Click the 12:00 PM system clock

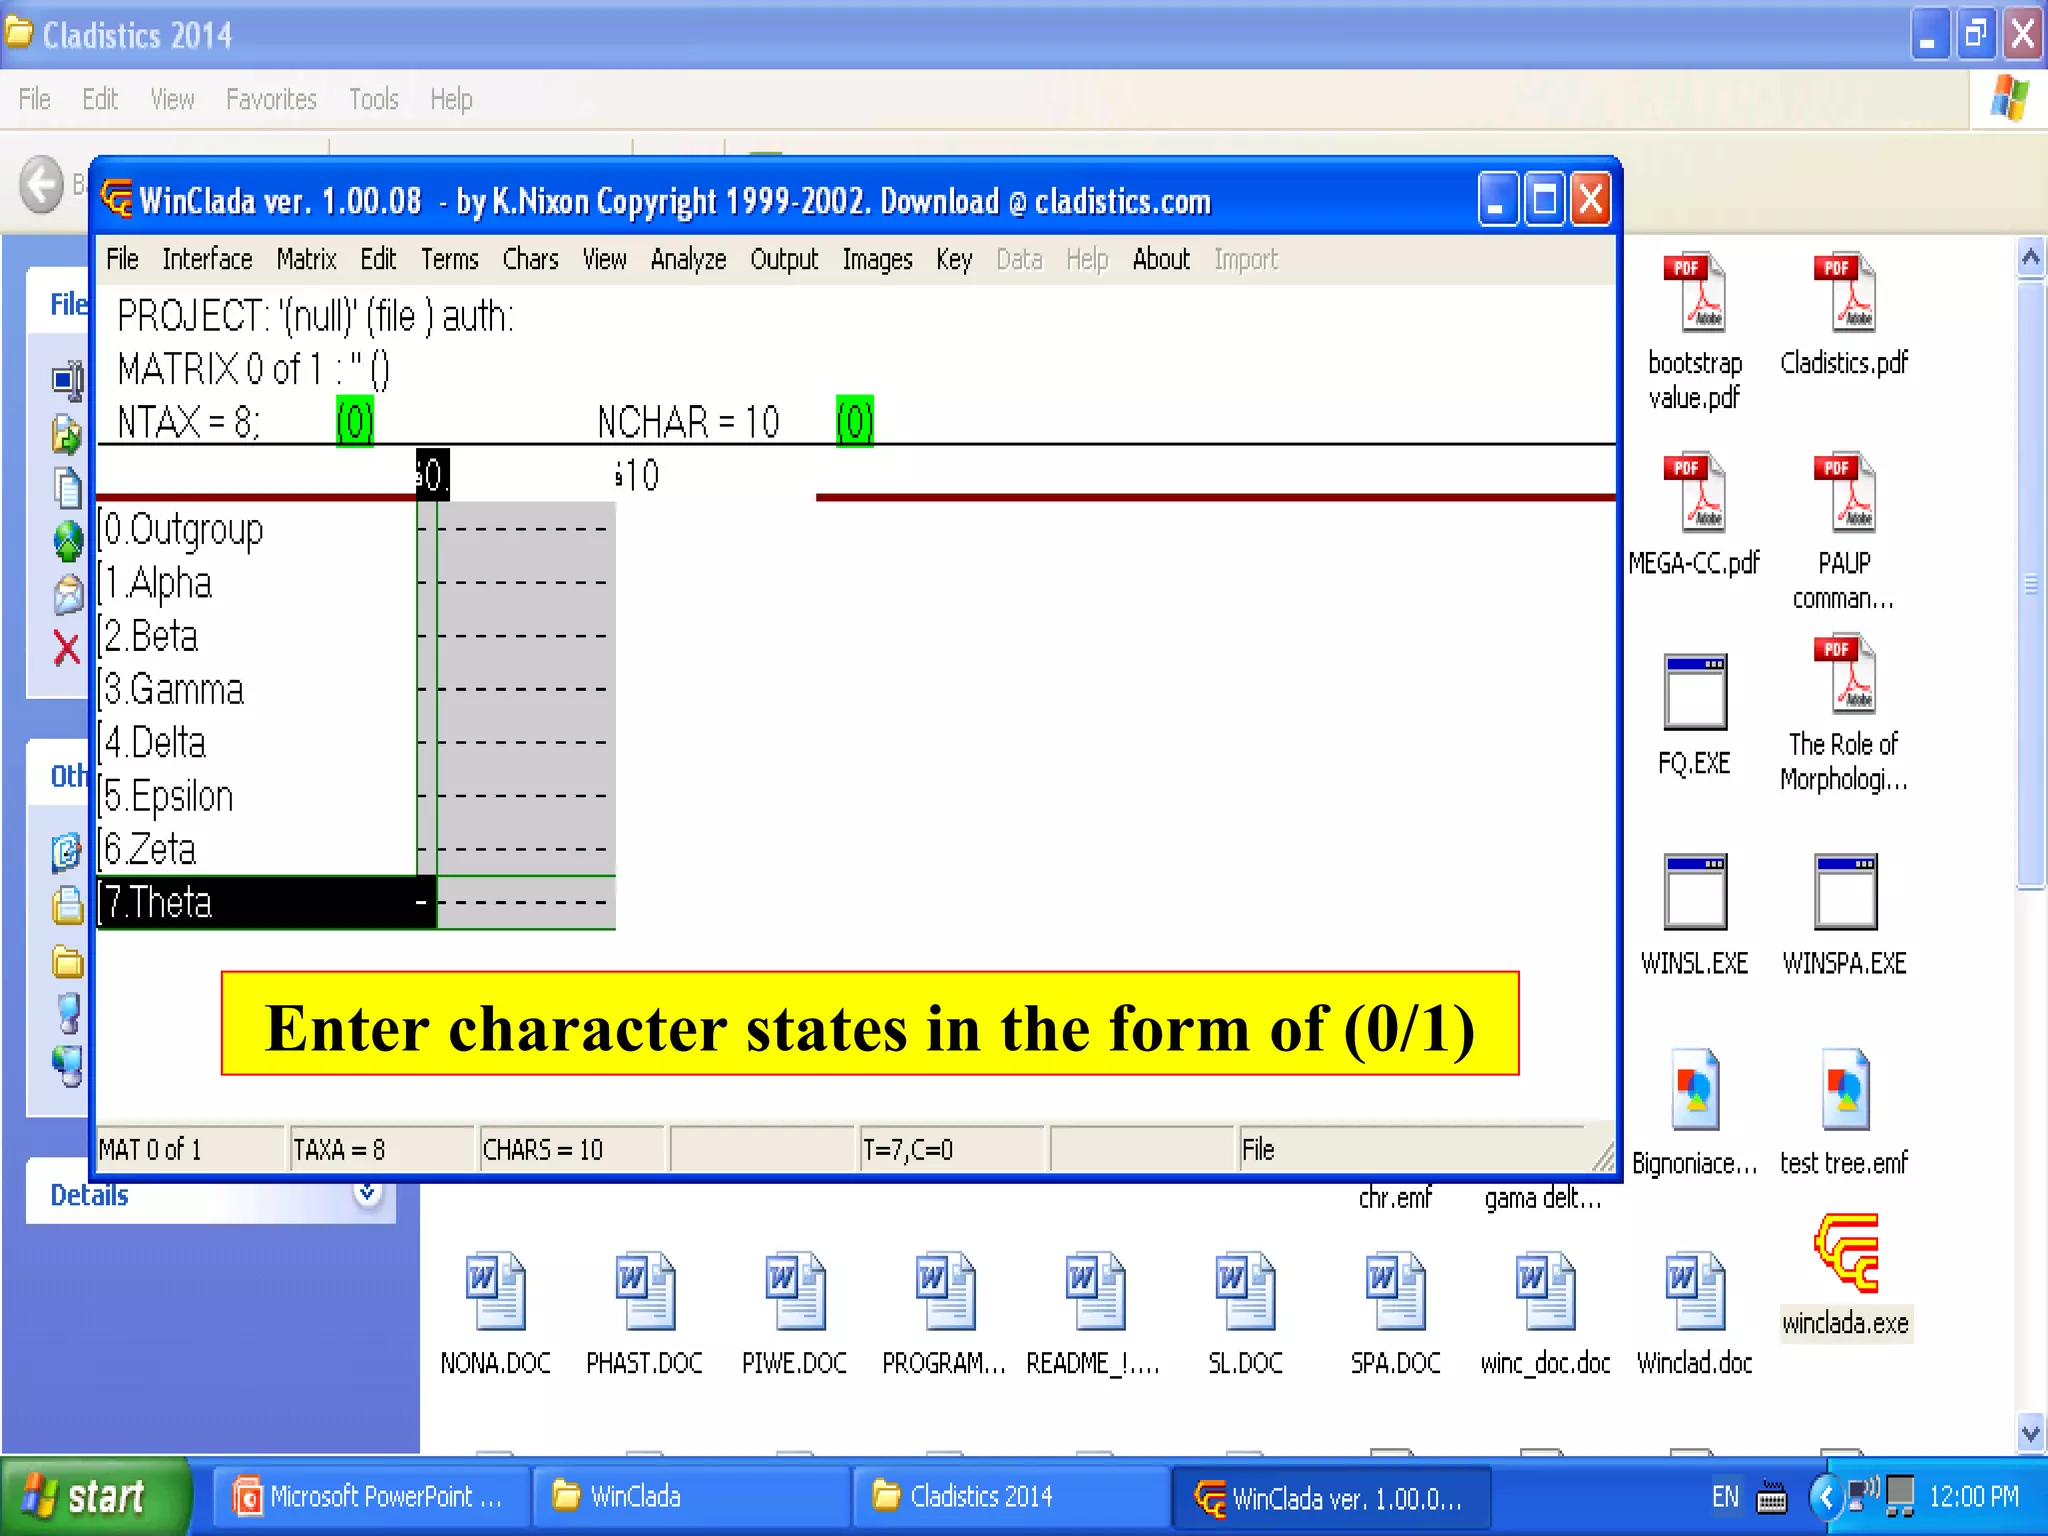click(1974, 1497)
